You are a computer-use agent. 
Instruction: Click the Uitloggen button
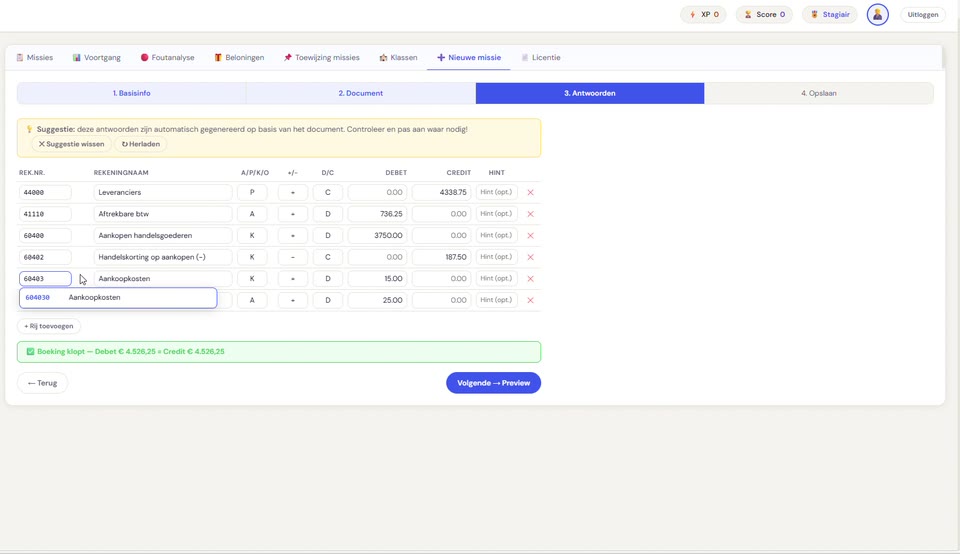[x=923, y=15]
